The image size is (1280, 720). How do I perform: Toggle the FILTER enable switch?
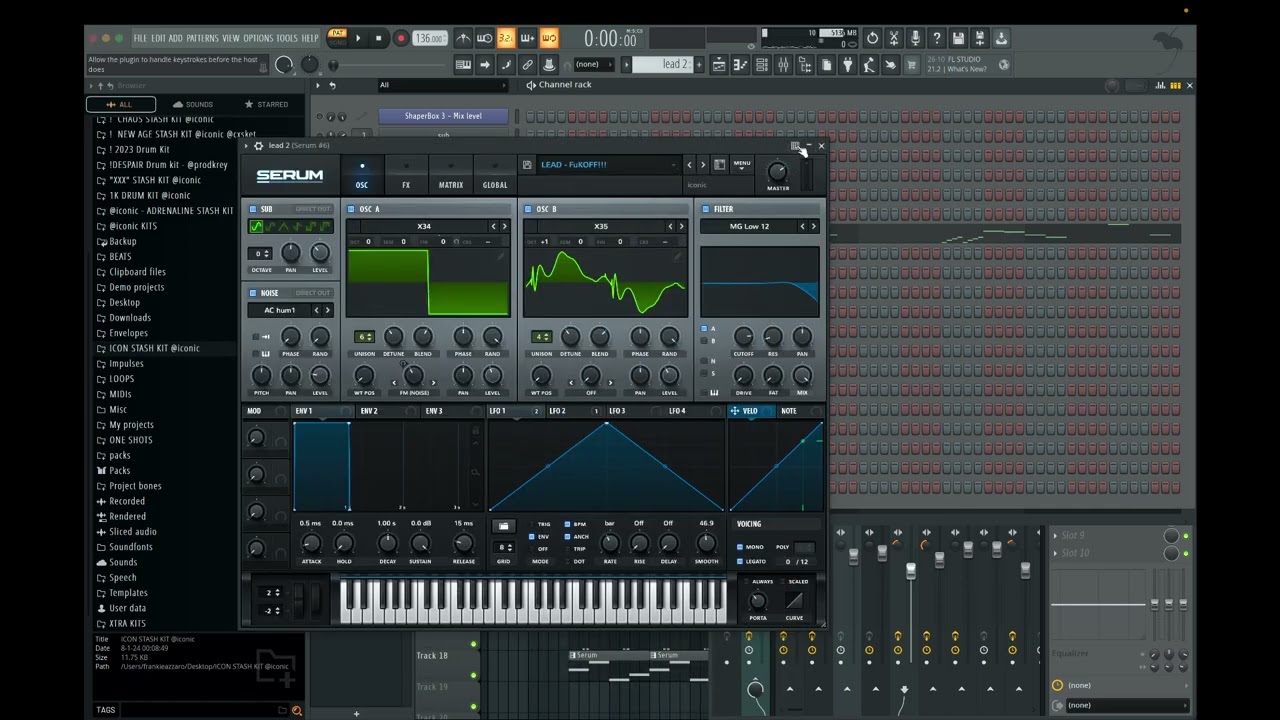(705, 209)
